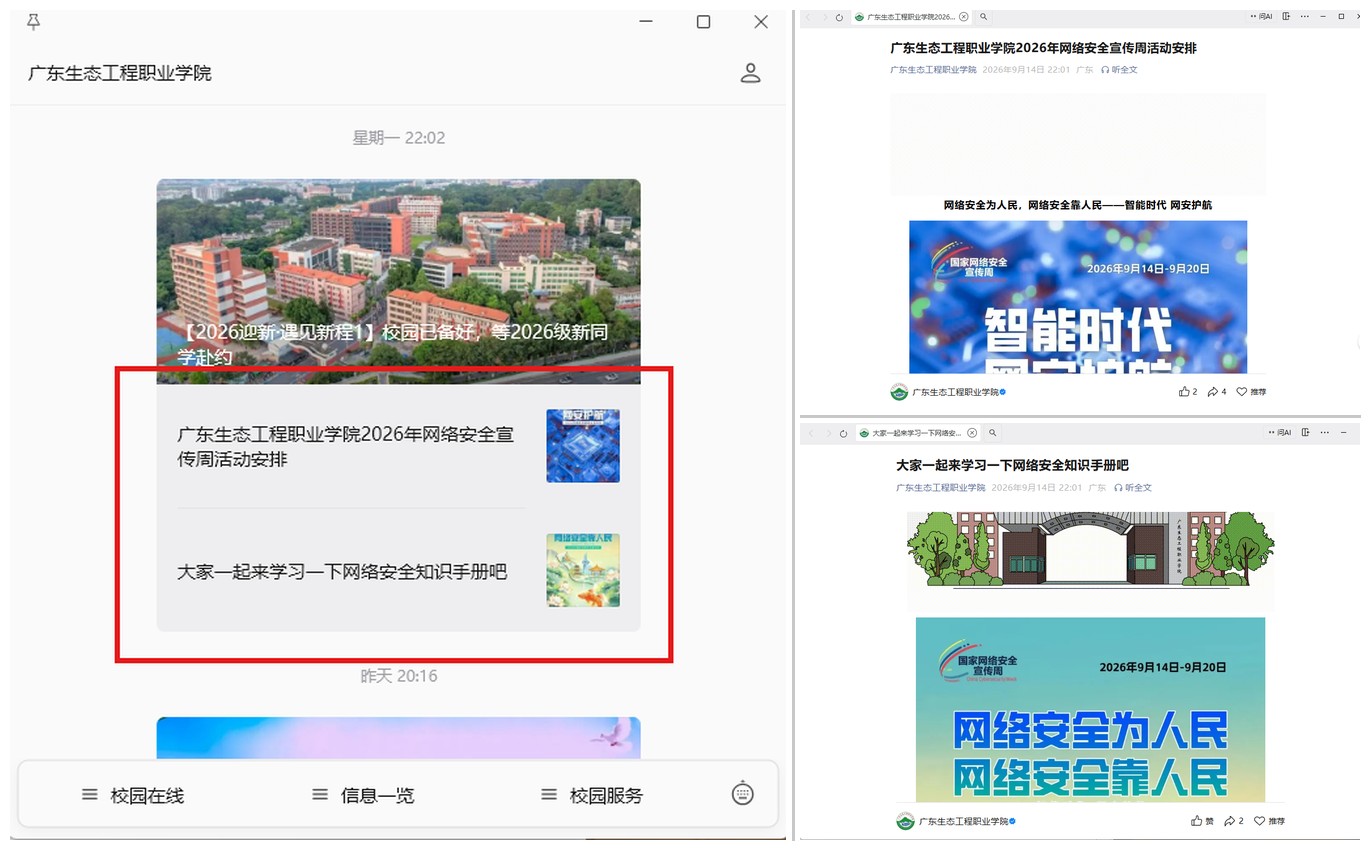Like the bottom article with 赞
1370x850 pixels.
[1202, 821]
